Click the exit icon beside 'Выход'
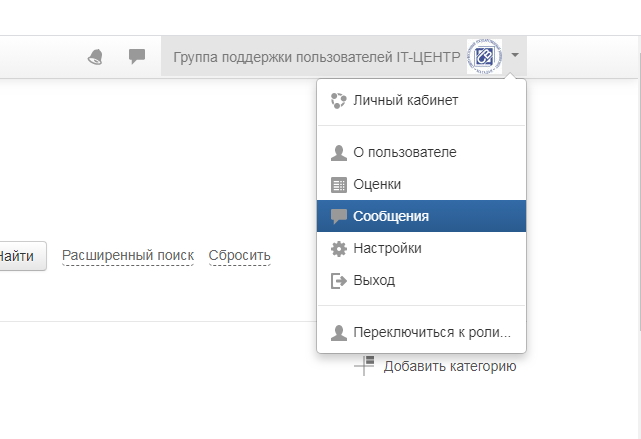This screenshot has height=439, width=641. 338,281
